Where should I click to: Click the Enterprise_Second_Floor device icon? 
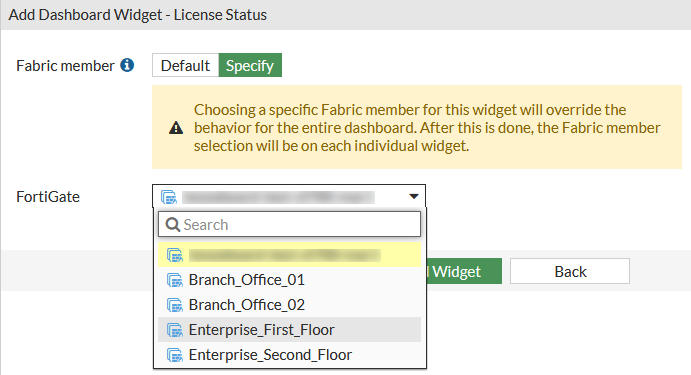click(175, 355)
